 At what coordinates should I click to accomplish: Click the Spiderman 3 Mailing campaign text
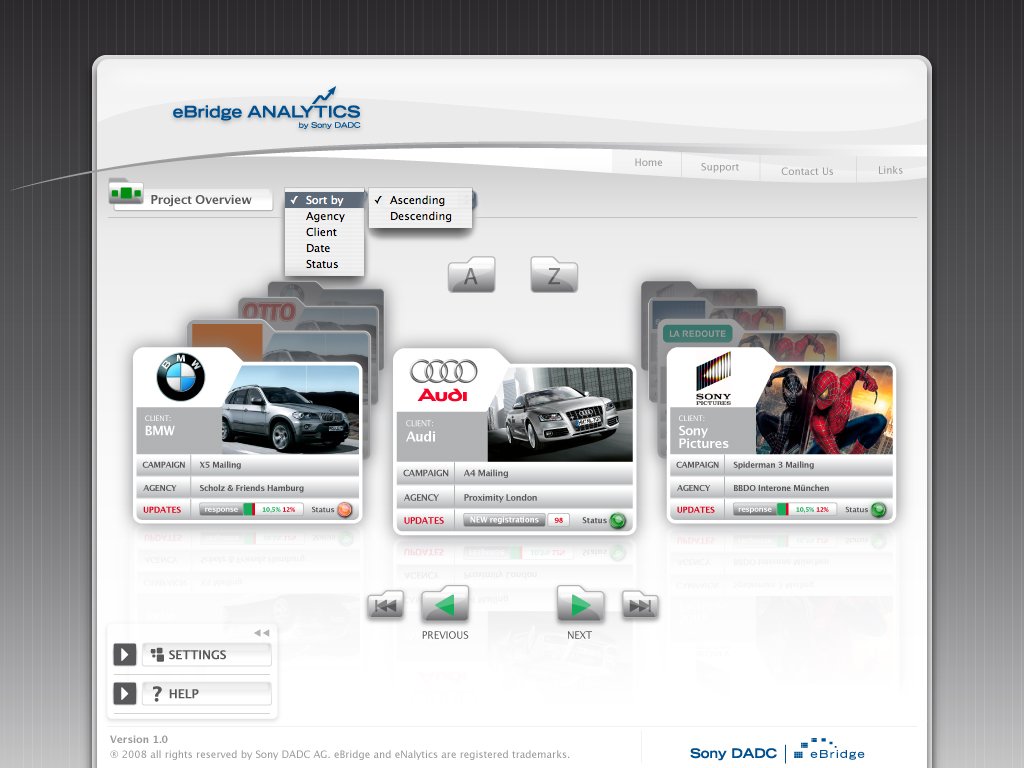pyautogui.click(x=773, y=465)
